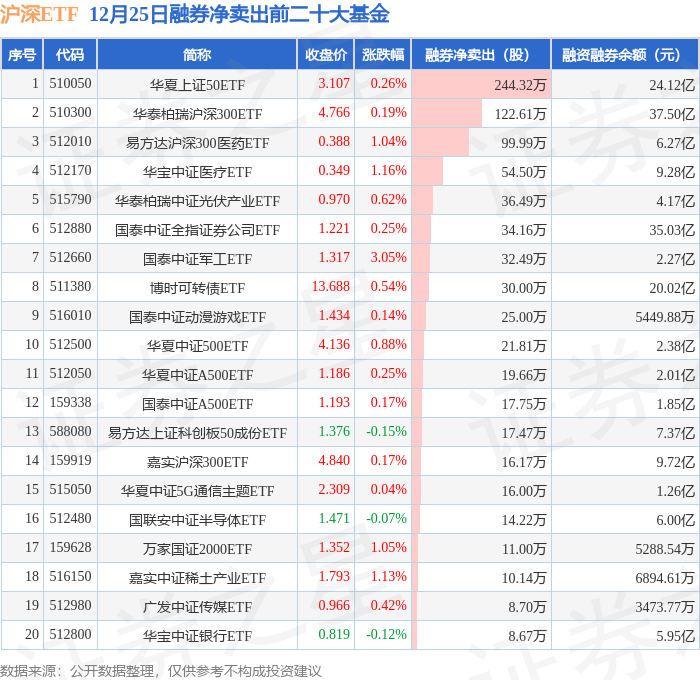Click the 收盘价 column header

point(326,54)
